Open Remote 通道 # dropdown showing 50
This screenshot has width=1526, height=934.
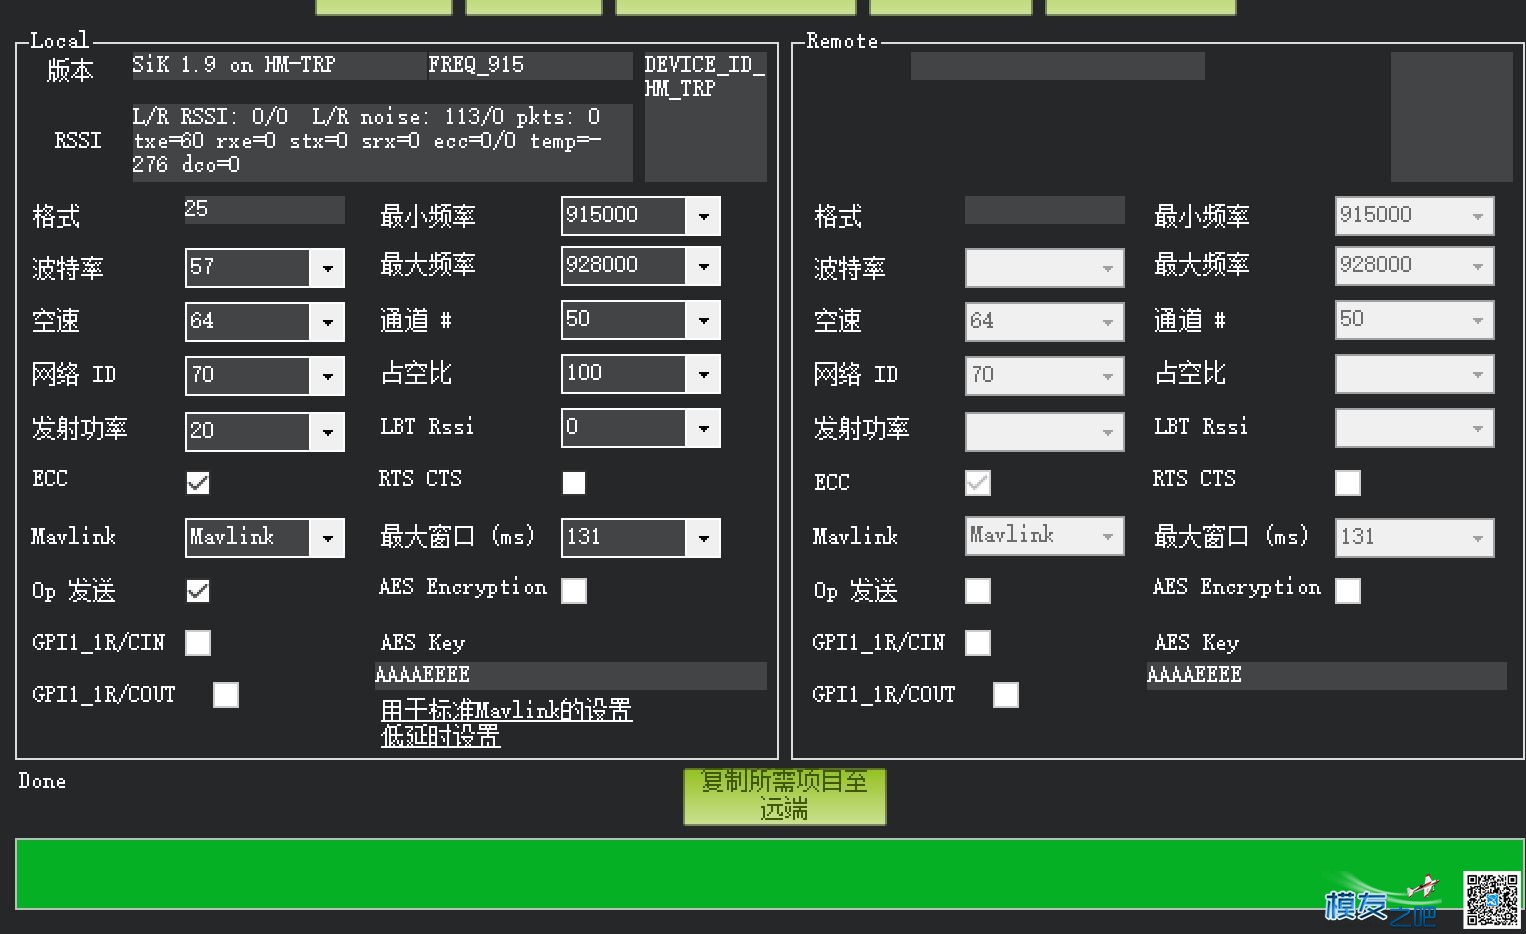tap(1415, 320)
